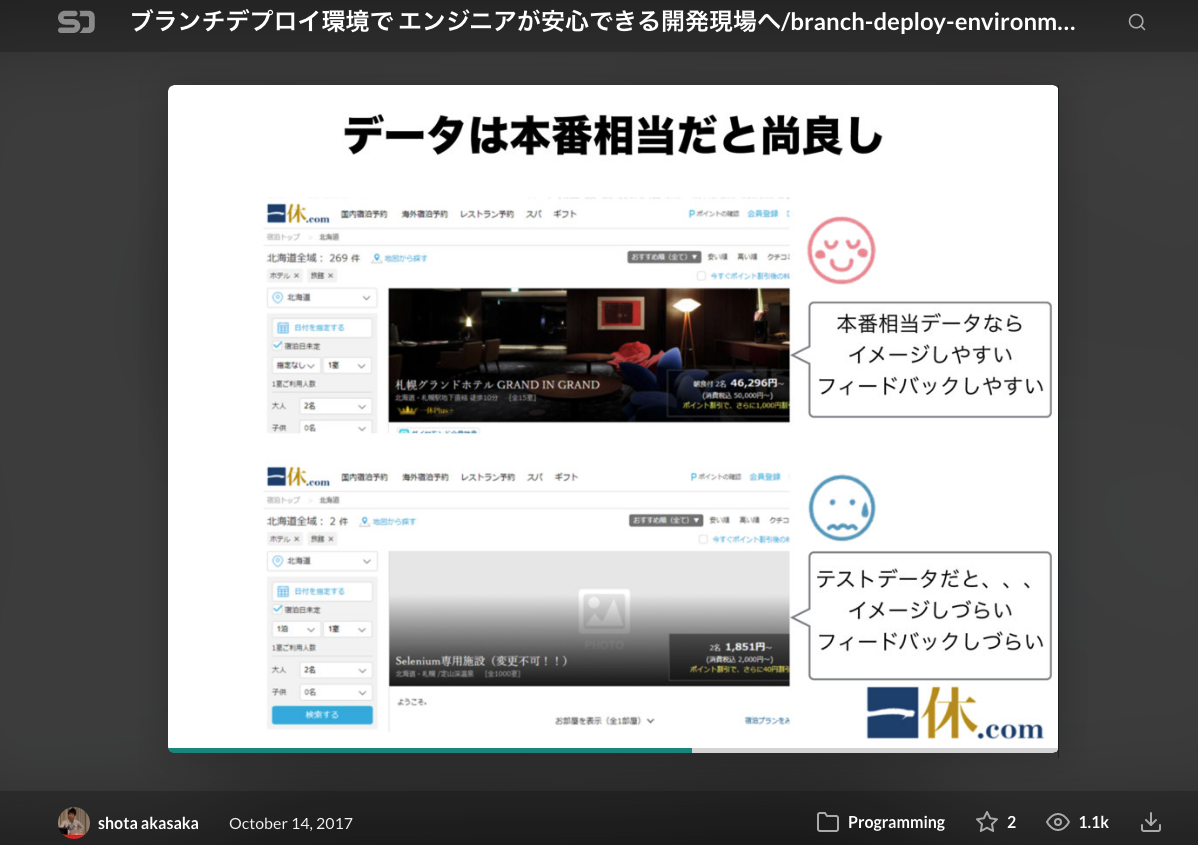
Task: Open the Speaker Deck home logo
Action: tap(76, 21)
